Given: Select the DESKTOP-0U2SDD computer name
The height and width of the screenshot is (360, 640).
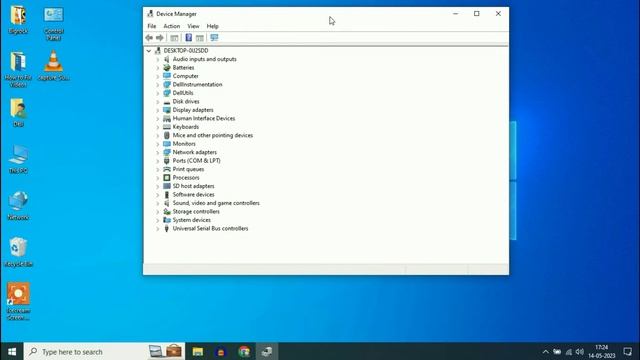Looking at the screenshot, I should (186, 51).
